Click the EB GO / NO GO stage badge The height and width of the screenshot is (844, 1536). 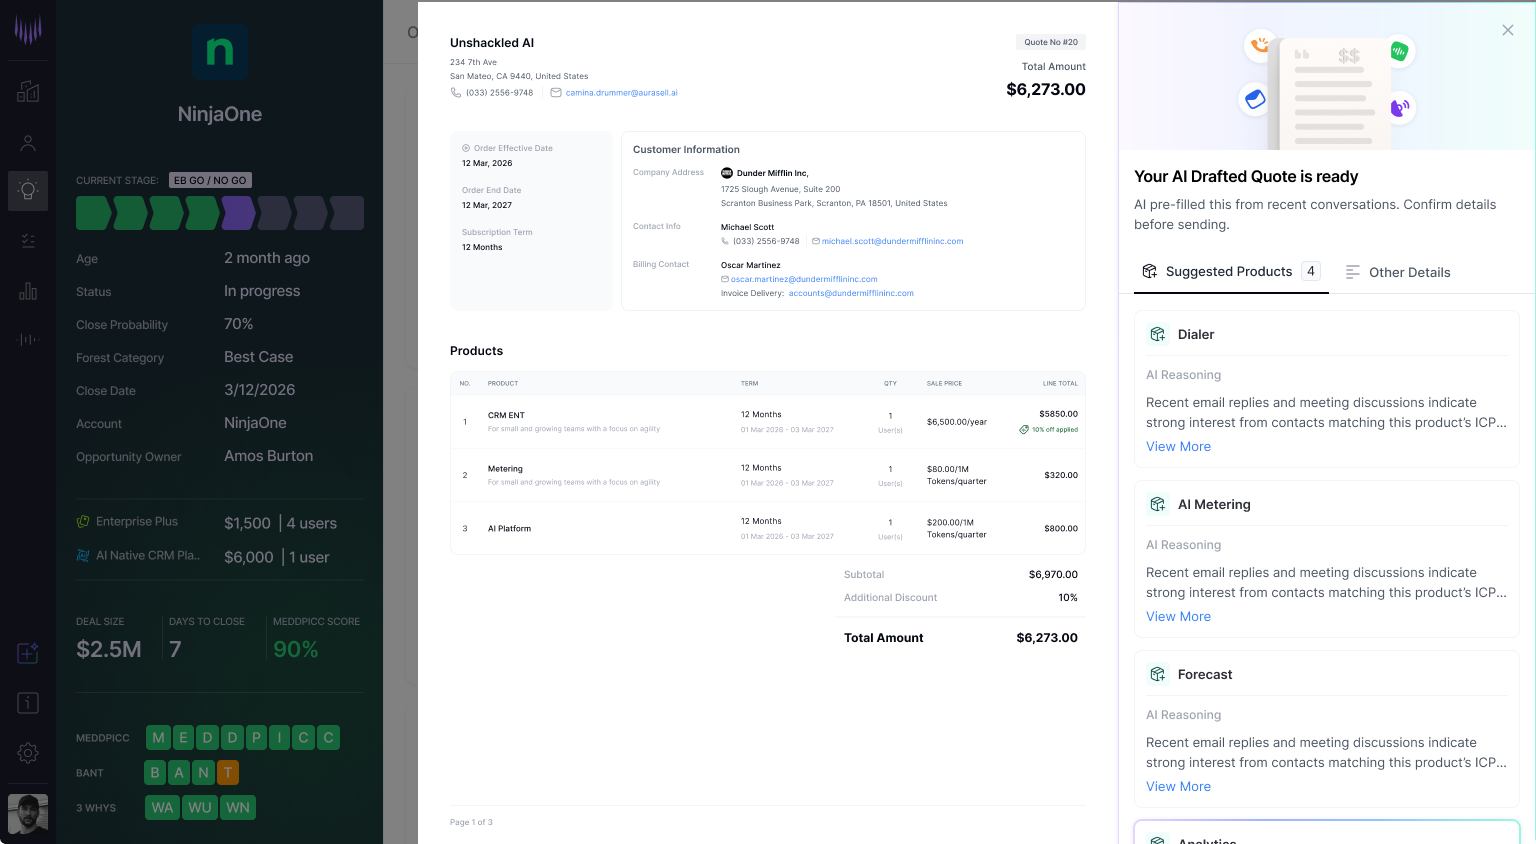tap(210, 180)
